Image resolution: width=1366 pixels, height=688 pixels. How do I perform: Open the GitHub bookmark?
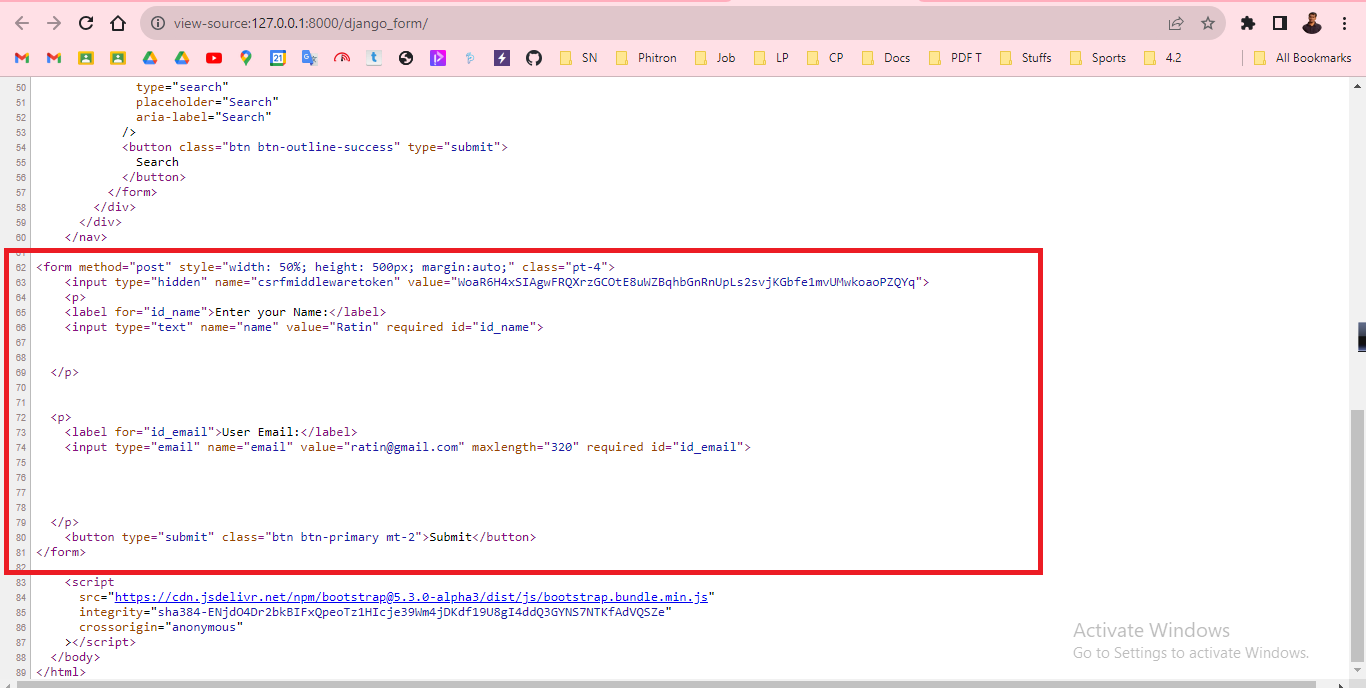coord(534,58)
